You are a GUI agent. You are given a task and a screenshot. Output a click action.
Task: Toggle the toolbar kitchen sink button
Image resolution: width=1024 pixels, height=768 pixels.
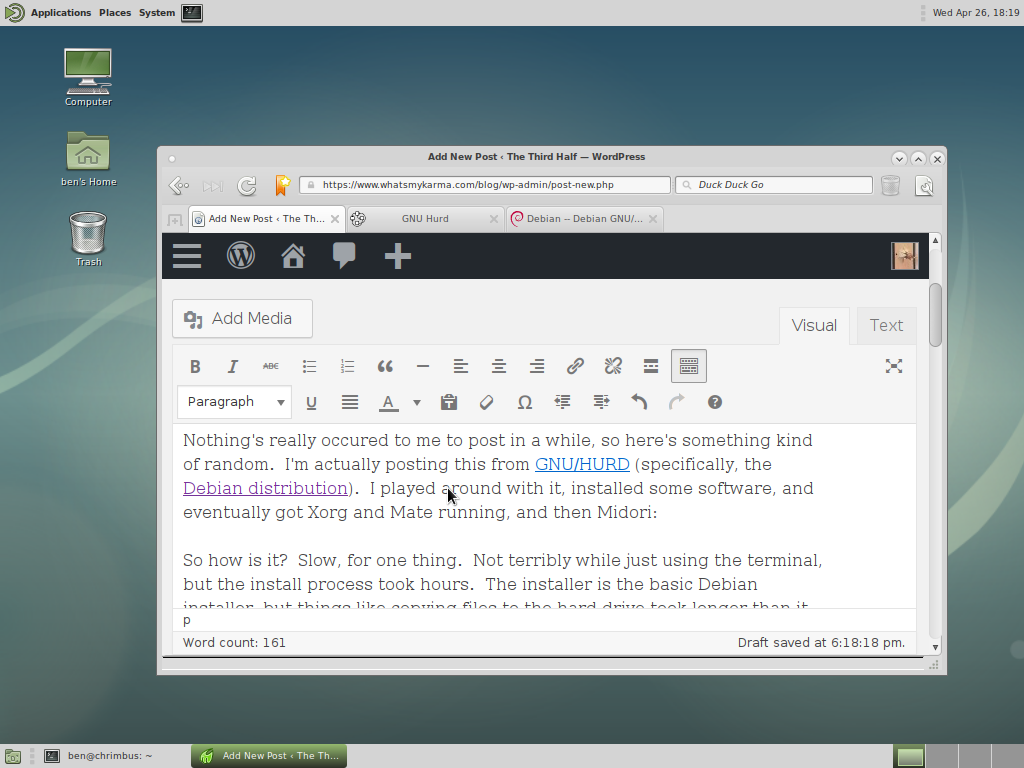[689, 366]
